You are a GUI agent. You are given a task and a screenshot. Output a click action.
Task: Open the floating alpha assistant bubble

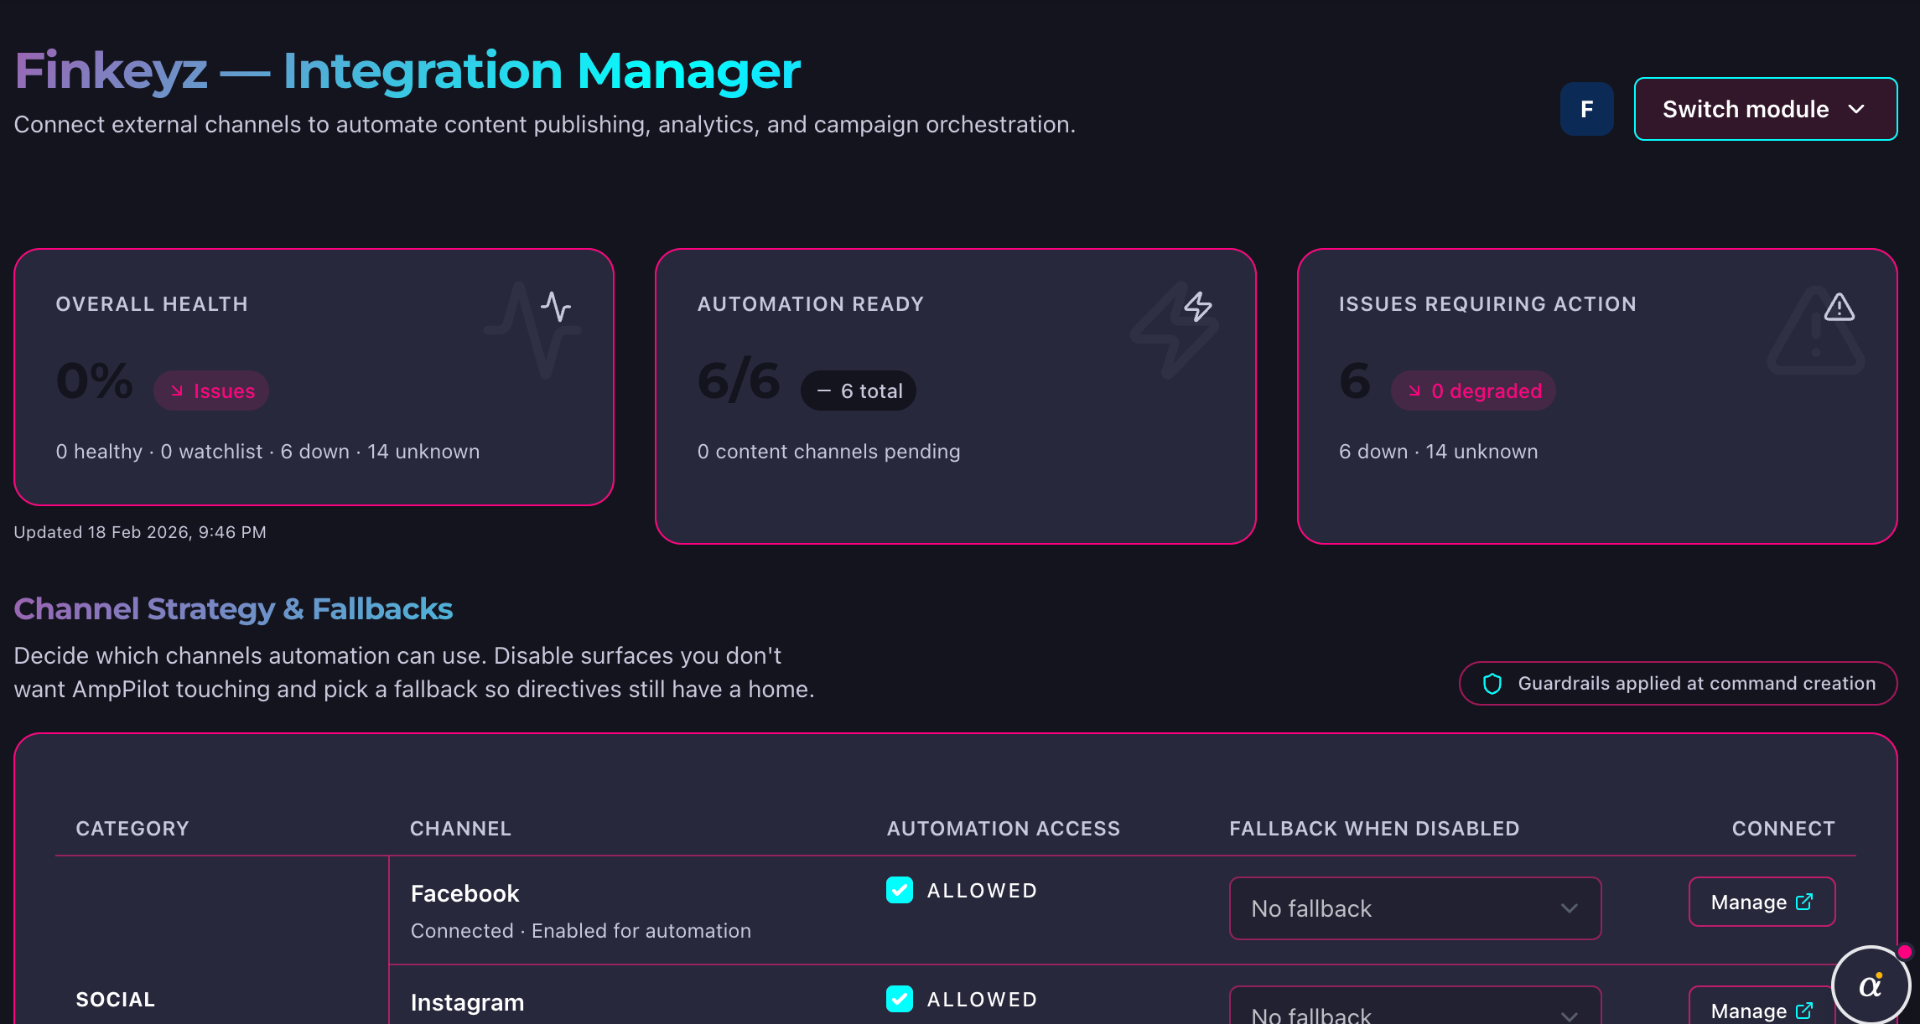(1871, 983)
